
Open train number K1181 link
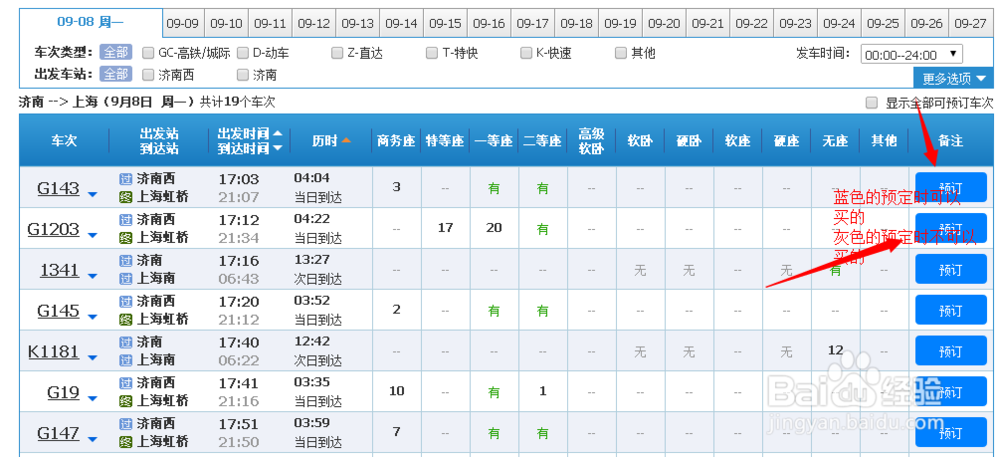coord(54,351)
